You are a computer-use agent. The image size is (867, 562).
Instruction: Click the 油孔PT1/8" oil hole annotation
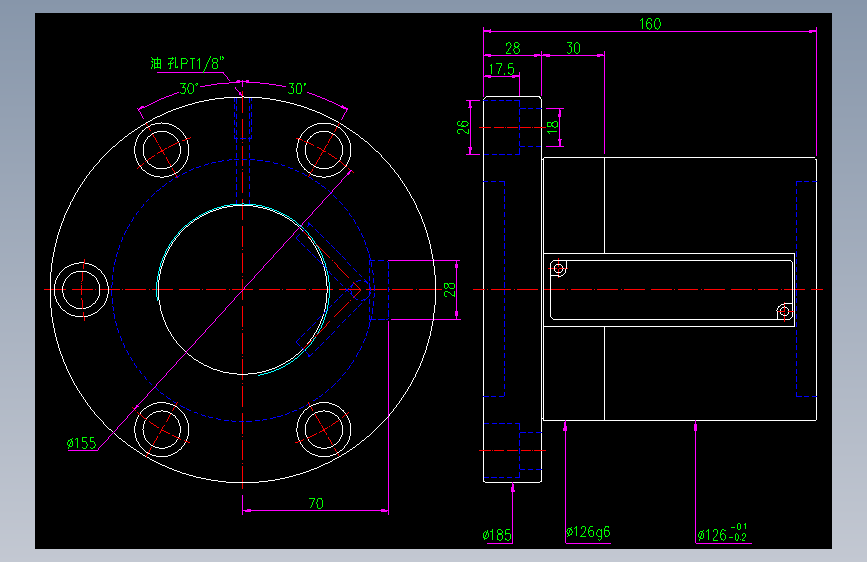coord(187,64)
